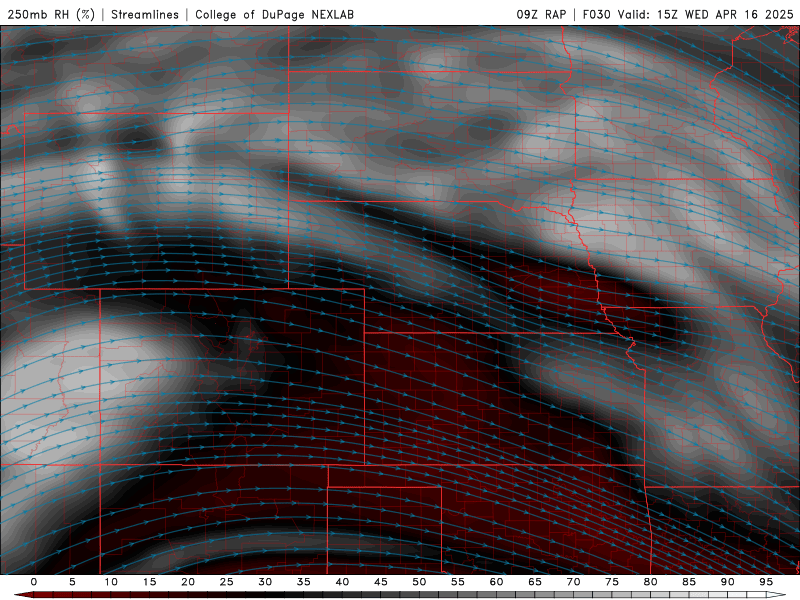Viewport: 800px width, 600px height.
Task: Click the colorbar label '75'
Action: pos(612,582)
